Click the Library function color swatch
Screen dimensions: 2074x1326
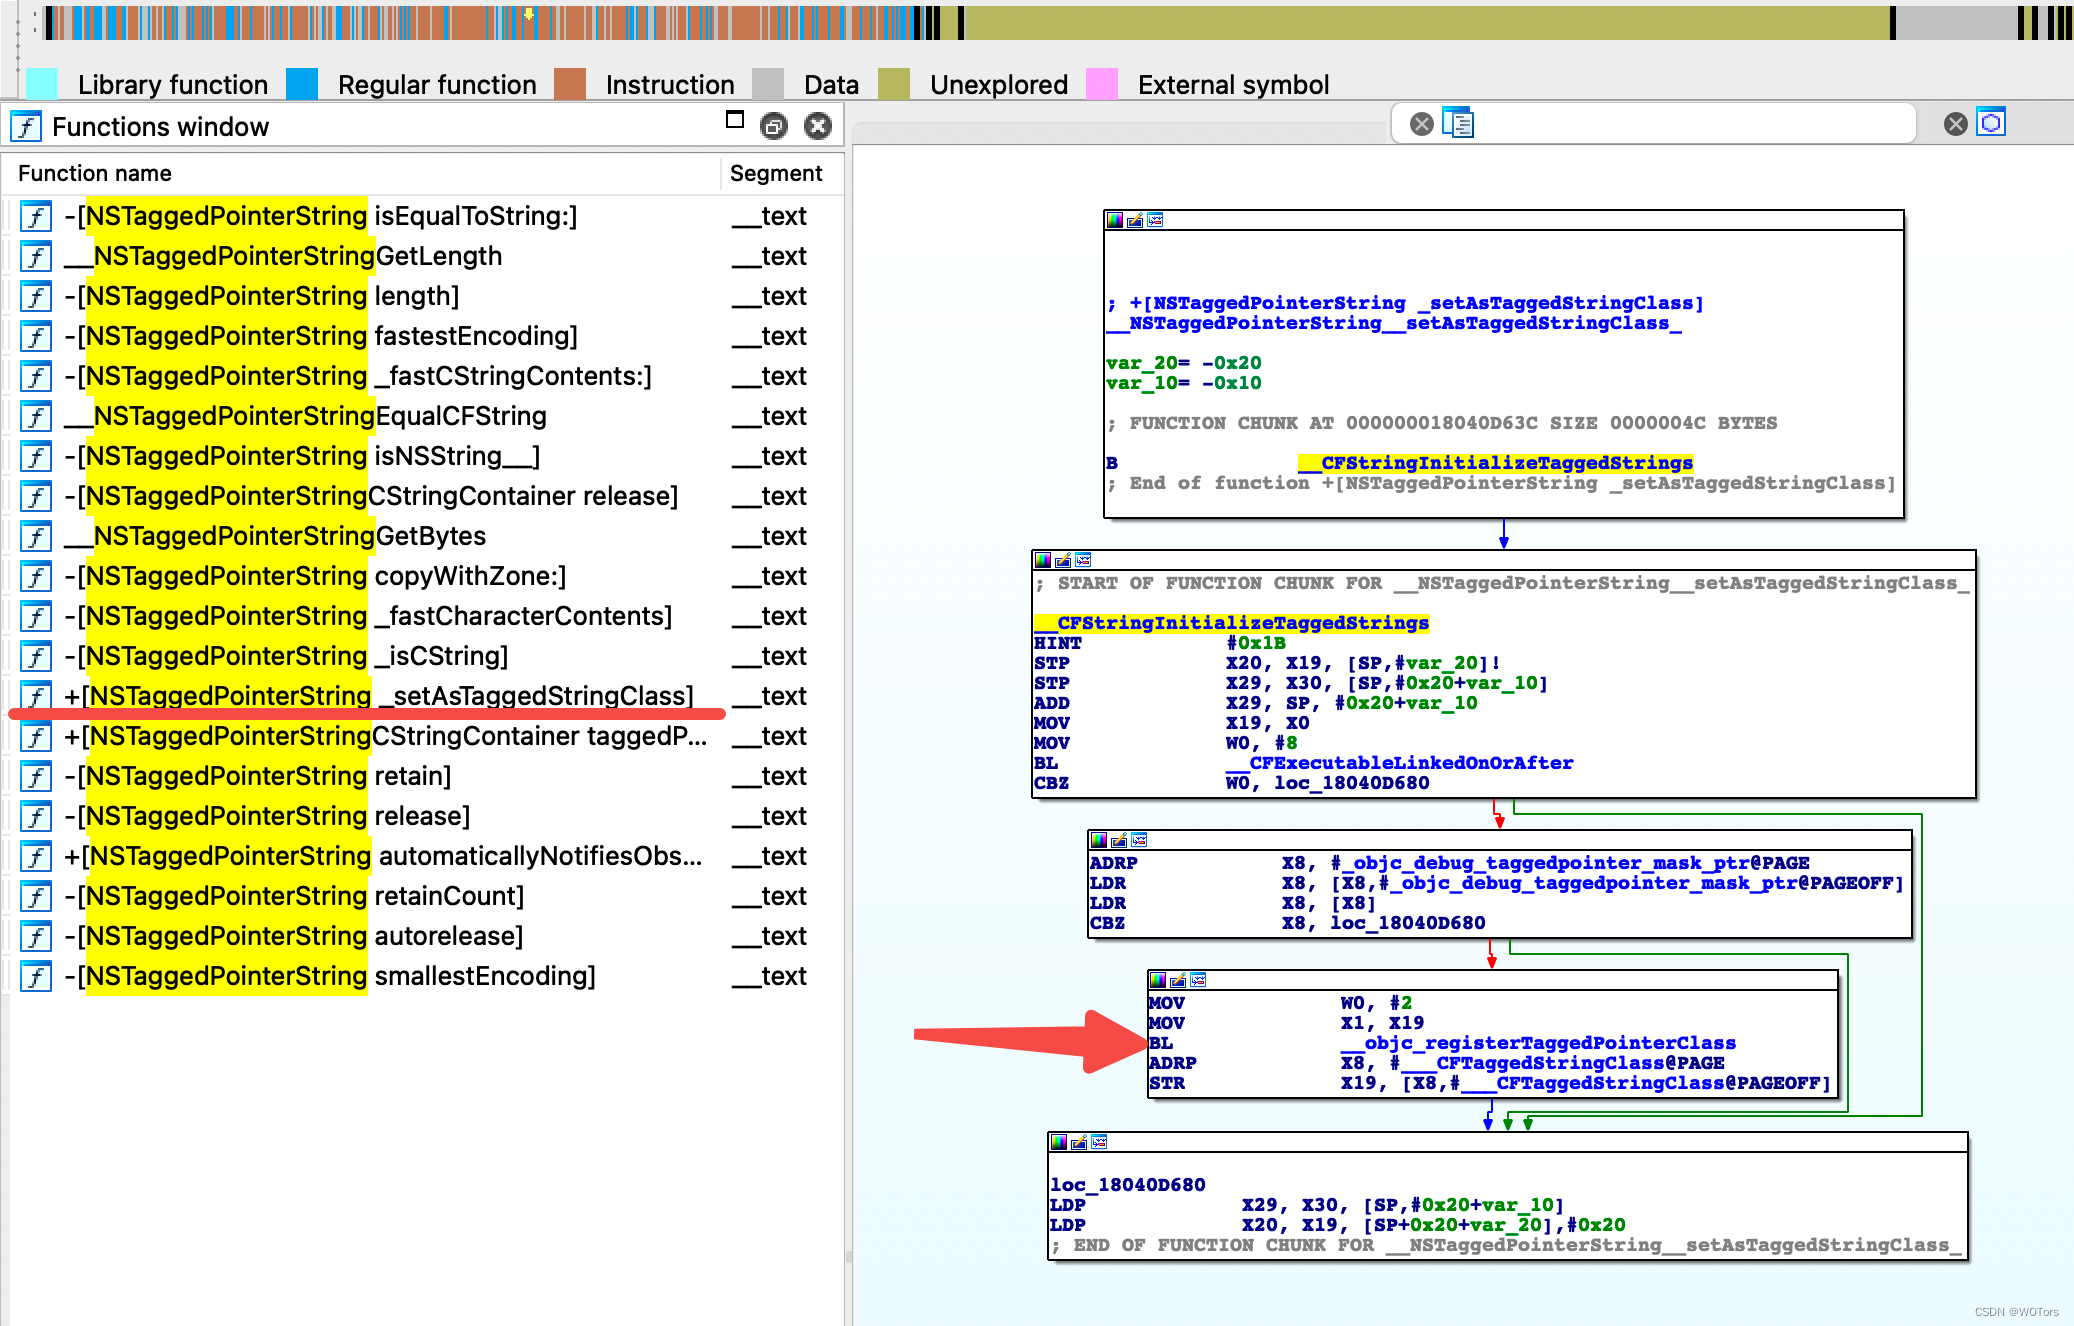(x=42, y=84)
